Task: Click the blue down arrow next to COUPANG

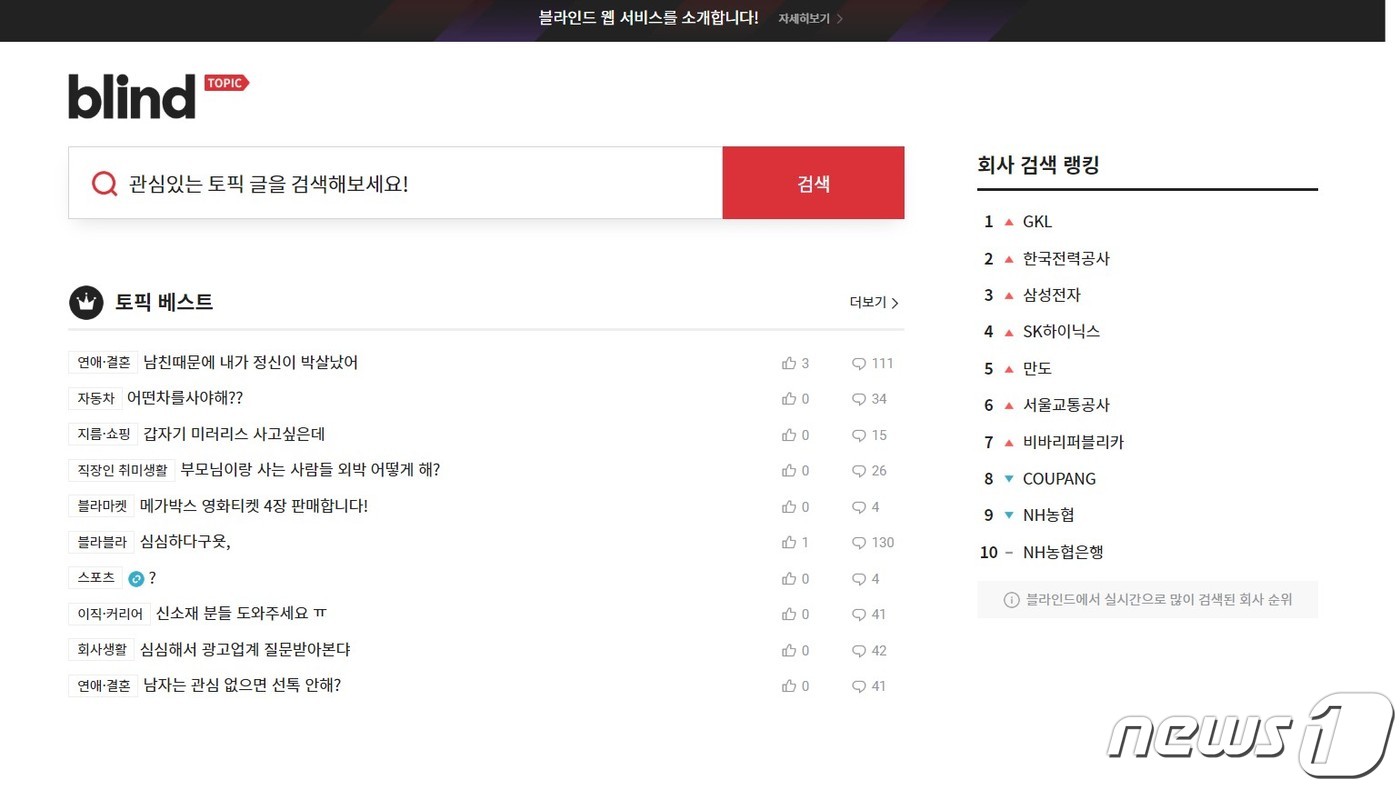Action: point(1008,478)
